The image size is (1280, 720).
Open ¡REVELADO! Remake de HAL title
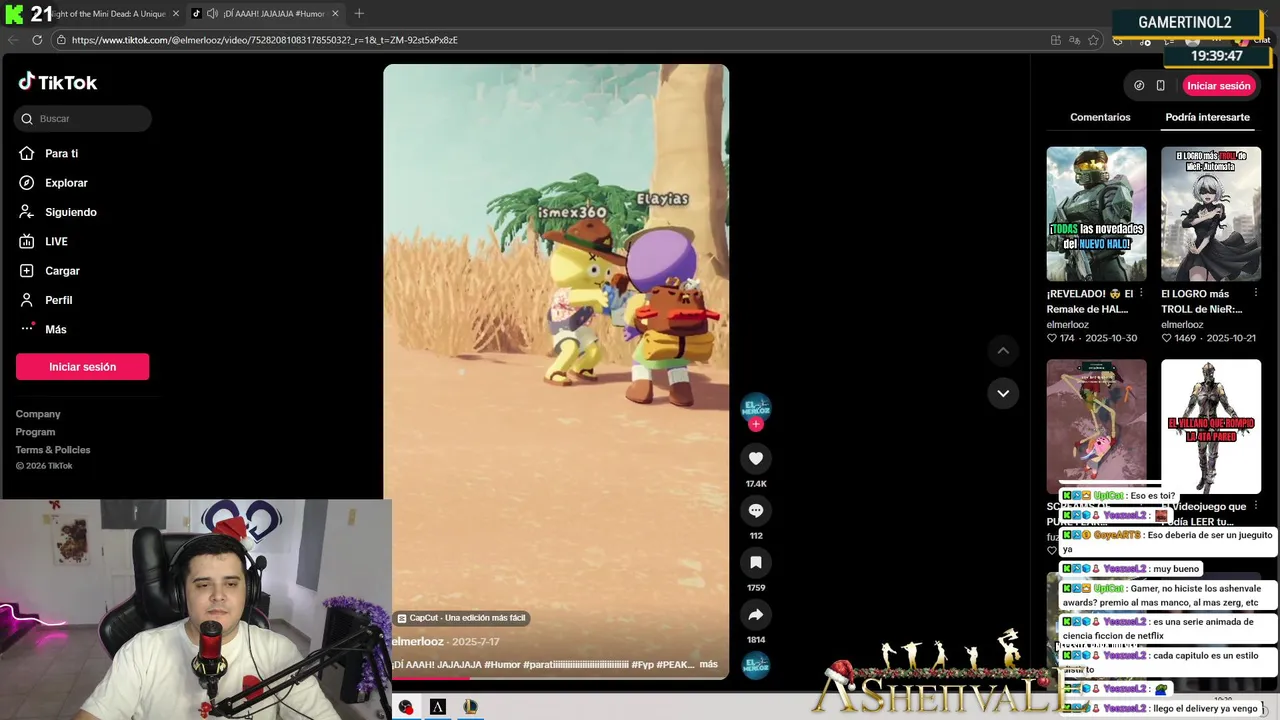[x=1092, y=302]
